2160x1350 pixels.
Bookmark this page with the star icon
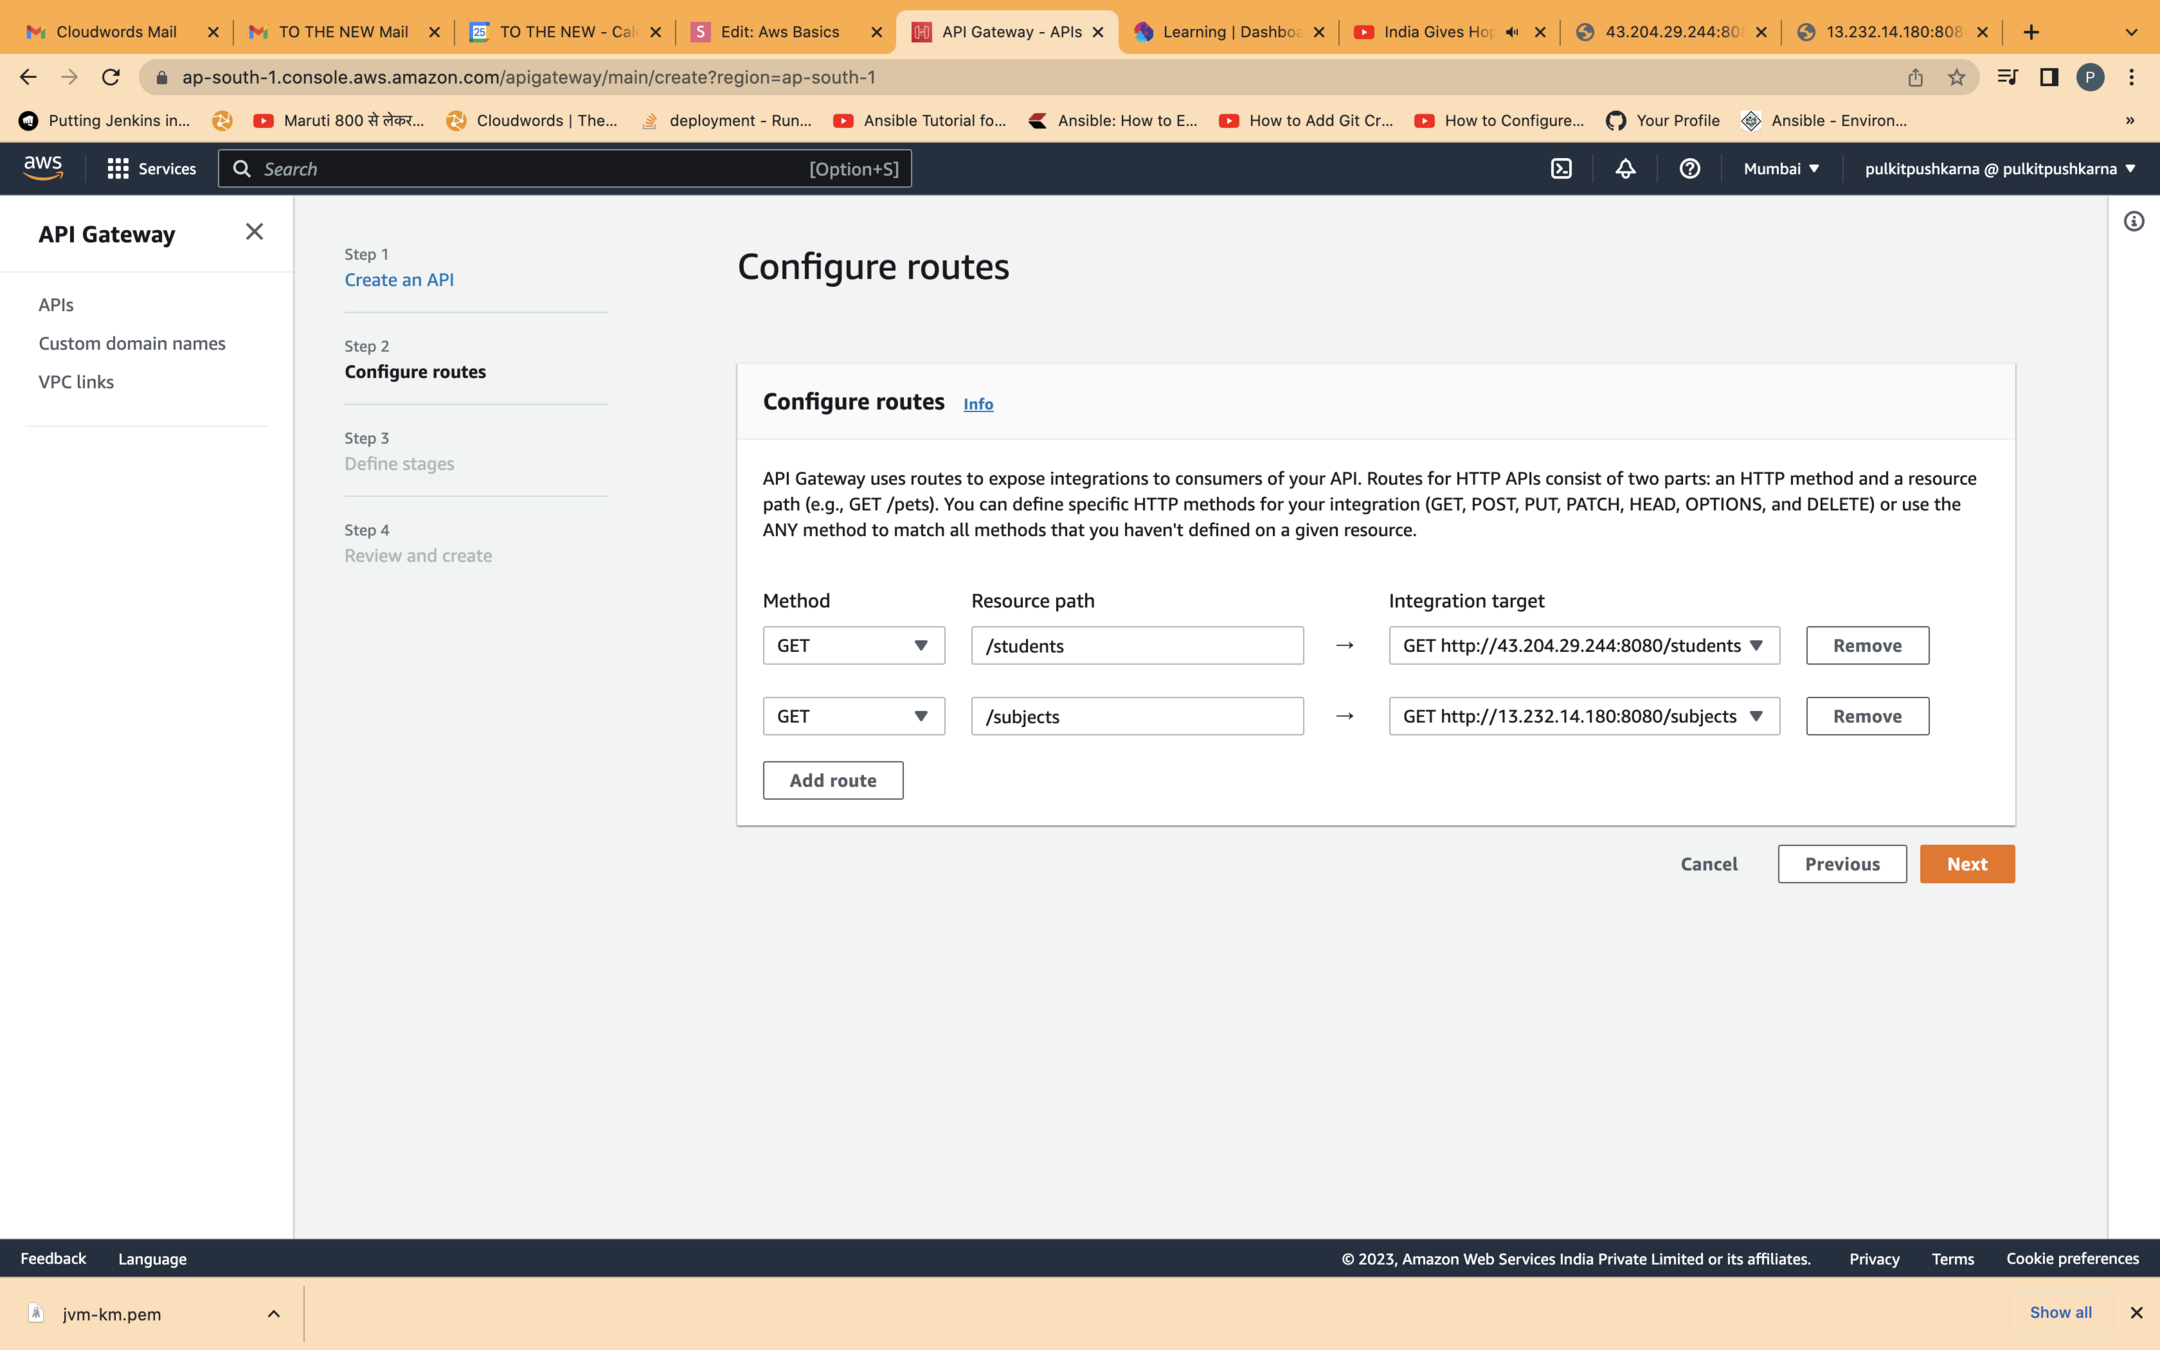pyautogui.click(x=1956, y=77)
